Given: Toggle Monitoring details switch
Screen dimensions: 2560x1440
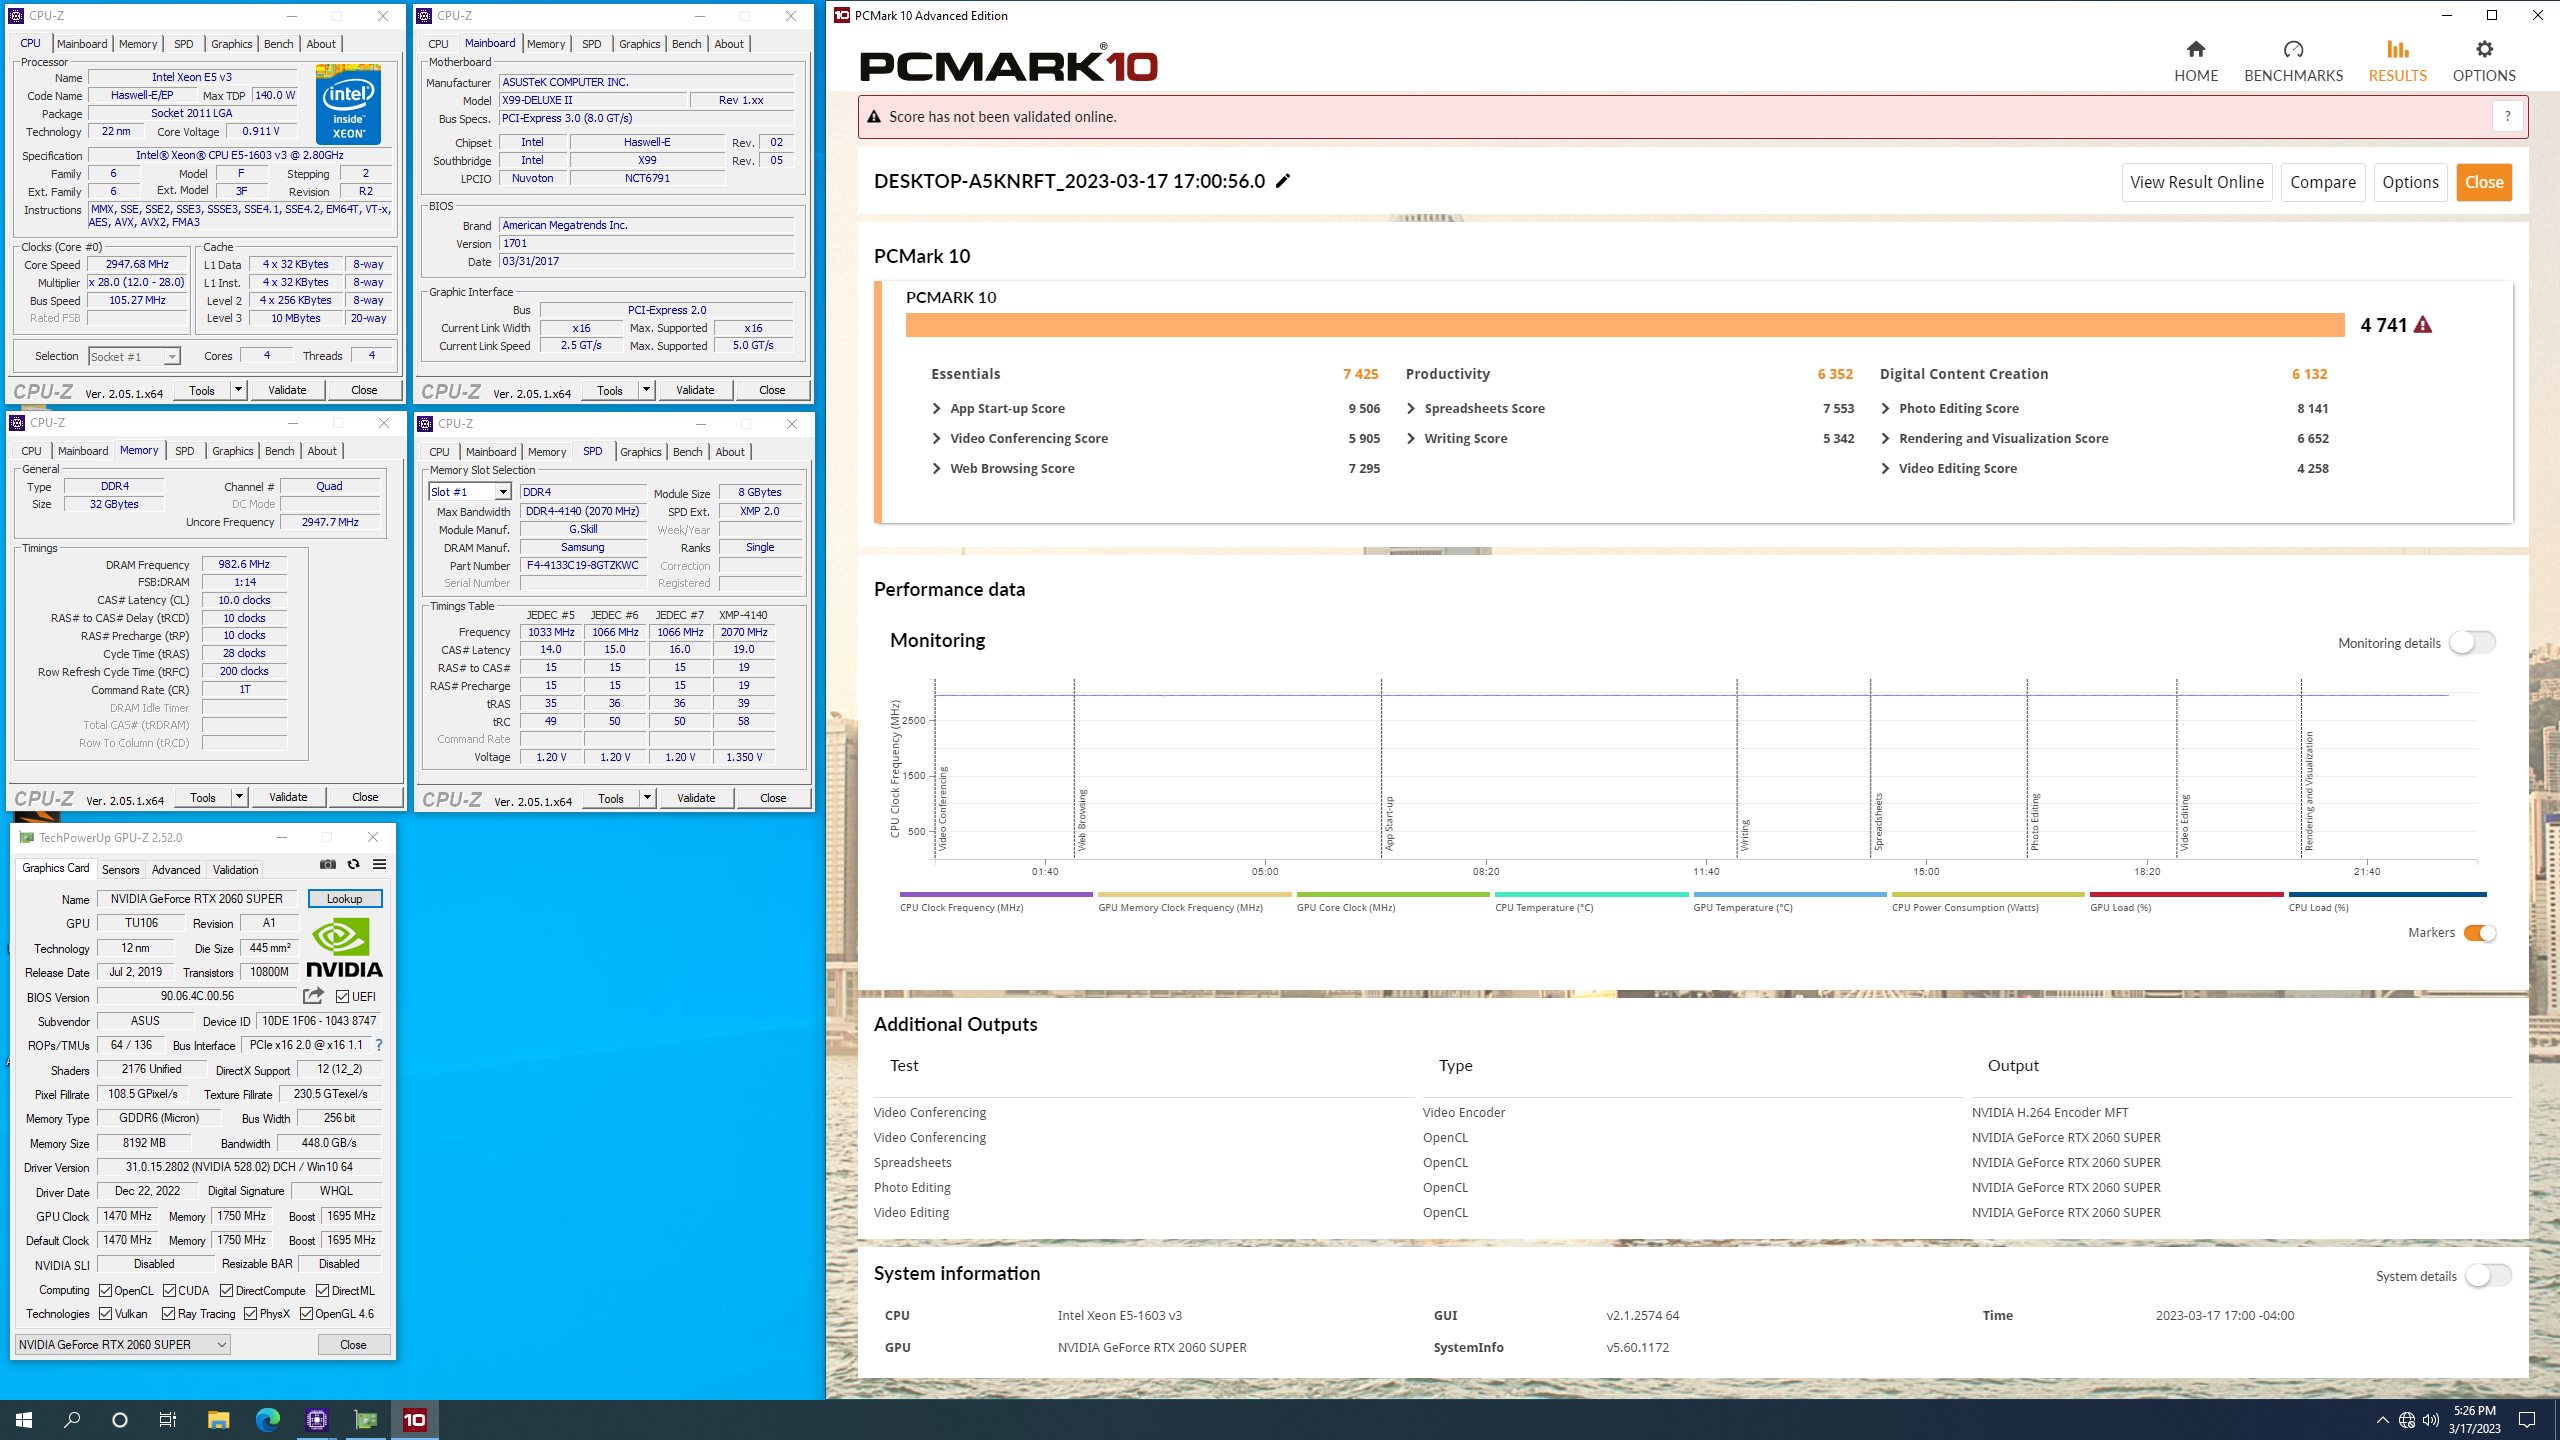Looking at the screenshot, I should [2472, 642].
